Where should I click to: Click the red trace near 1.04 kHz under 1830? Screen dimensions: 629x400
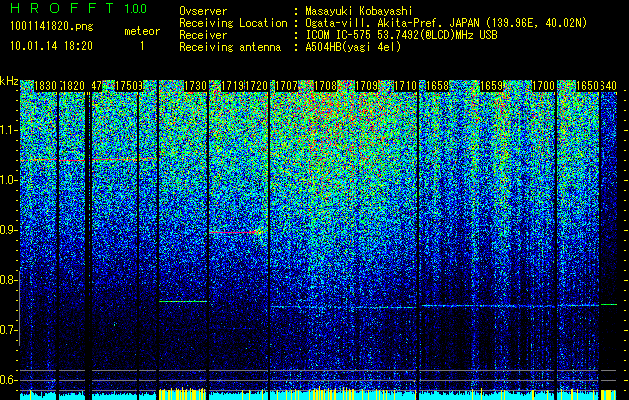point(38,160)
